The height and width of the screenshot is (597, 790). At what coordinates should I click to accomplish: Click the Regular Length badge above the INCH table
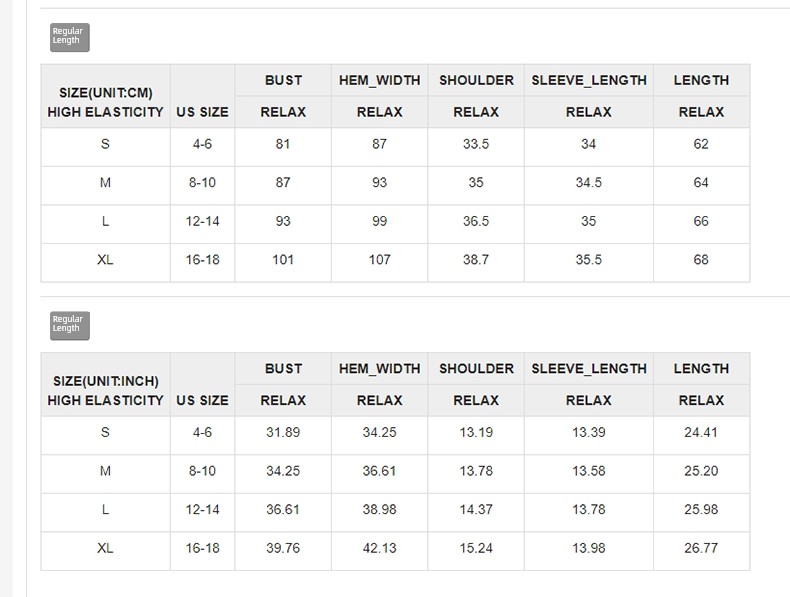click(x=69, y=325)
